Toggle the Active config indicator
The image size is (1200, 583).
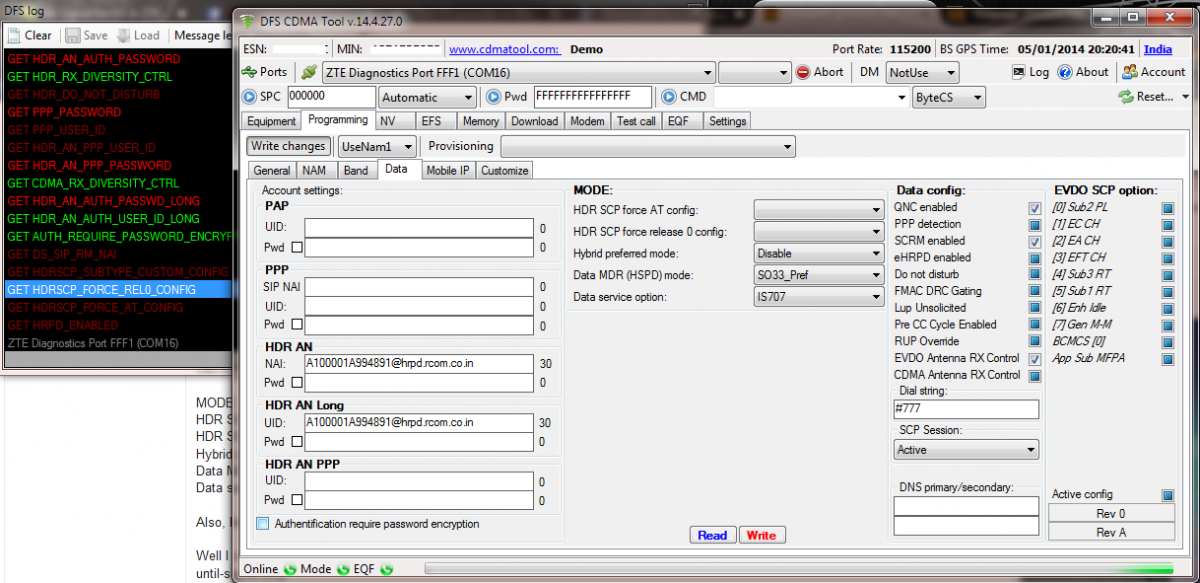pyautogui.click(x=1167, y=495)
